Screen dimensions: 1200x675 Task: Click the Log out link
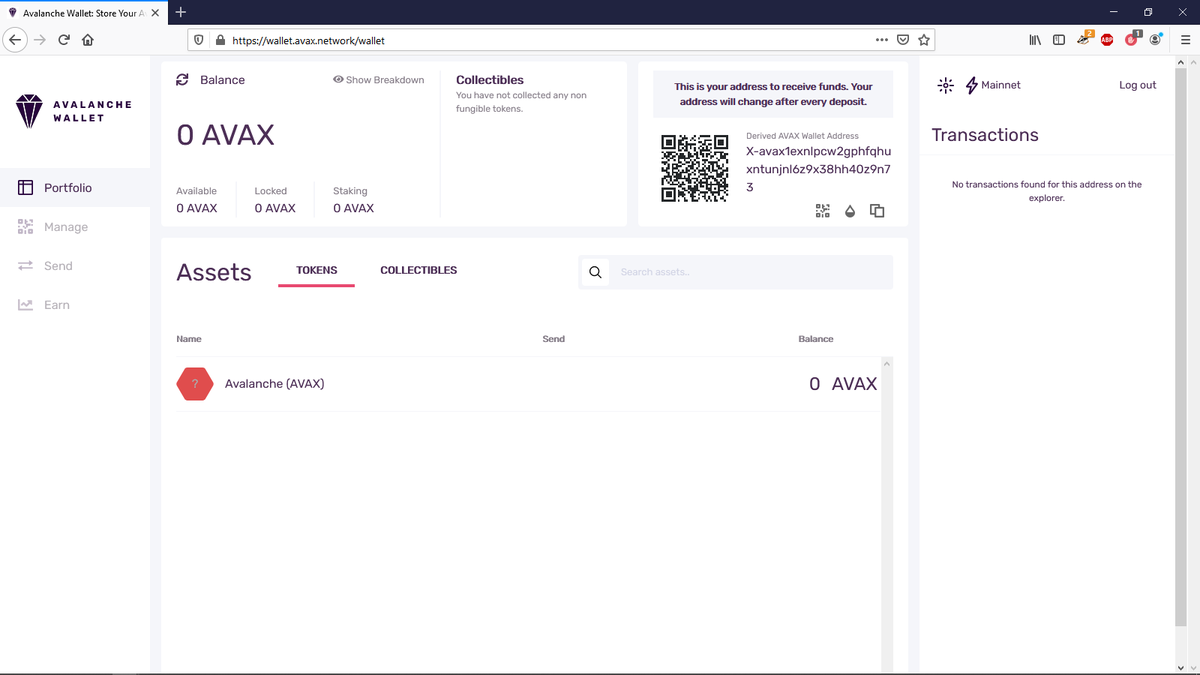[x=1137, y=85]
